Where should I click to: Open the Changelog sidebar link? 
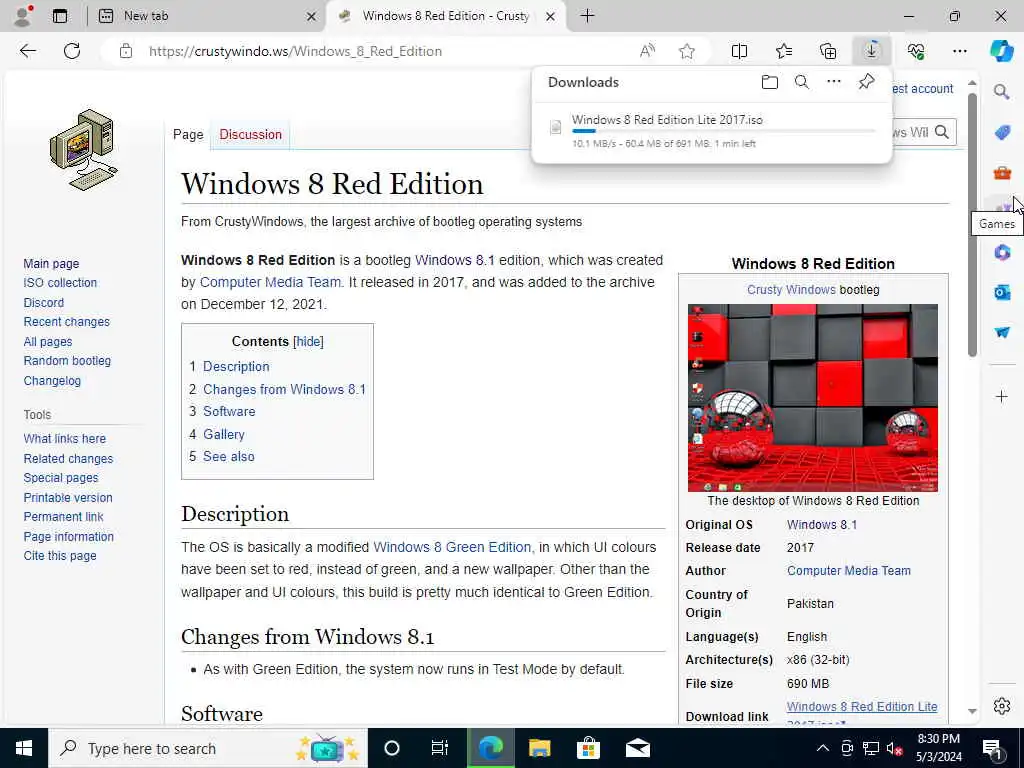click(52, 381)
